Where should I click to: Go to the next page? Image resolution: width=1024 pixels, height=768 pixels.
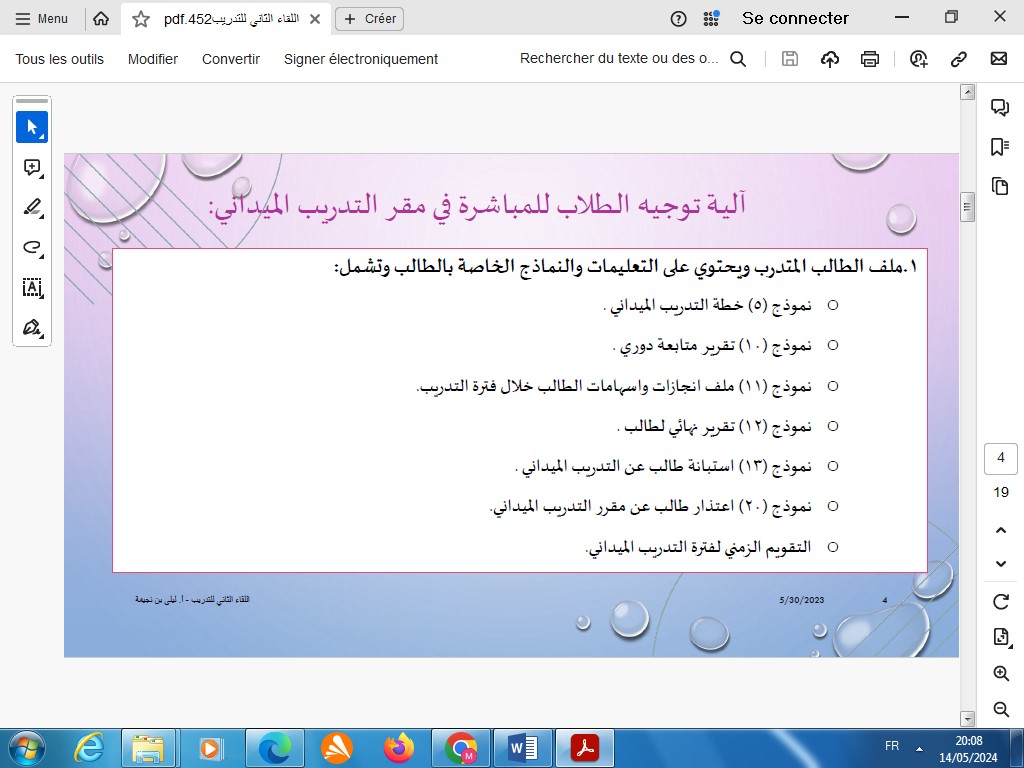coord(1000,564)
